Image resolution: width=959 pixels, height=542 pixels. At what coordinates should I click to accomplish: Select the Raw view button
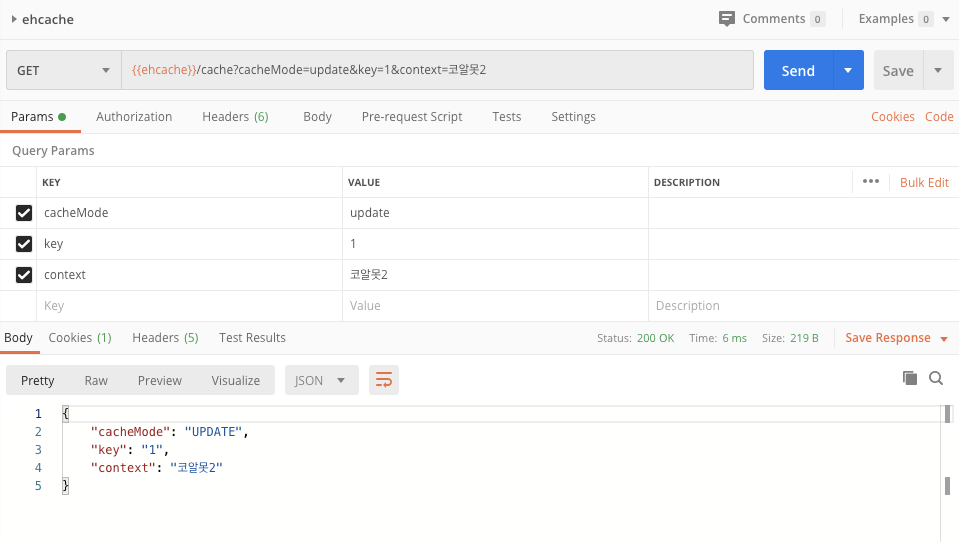click(x=96, y=380)
